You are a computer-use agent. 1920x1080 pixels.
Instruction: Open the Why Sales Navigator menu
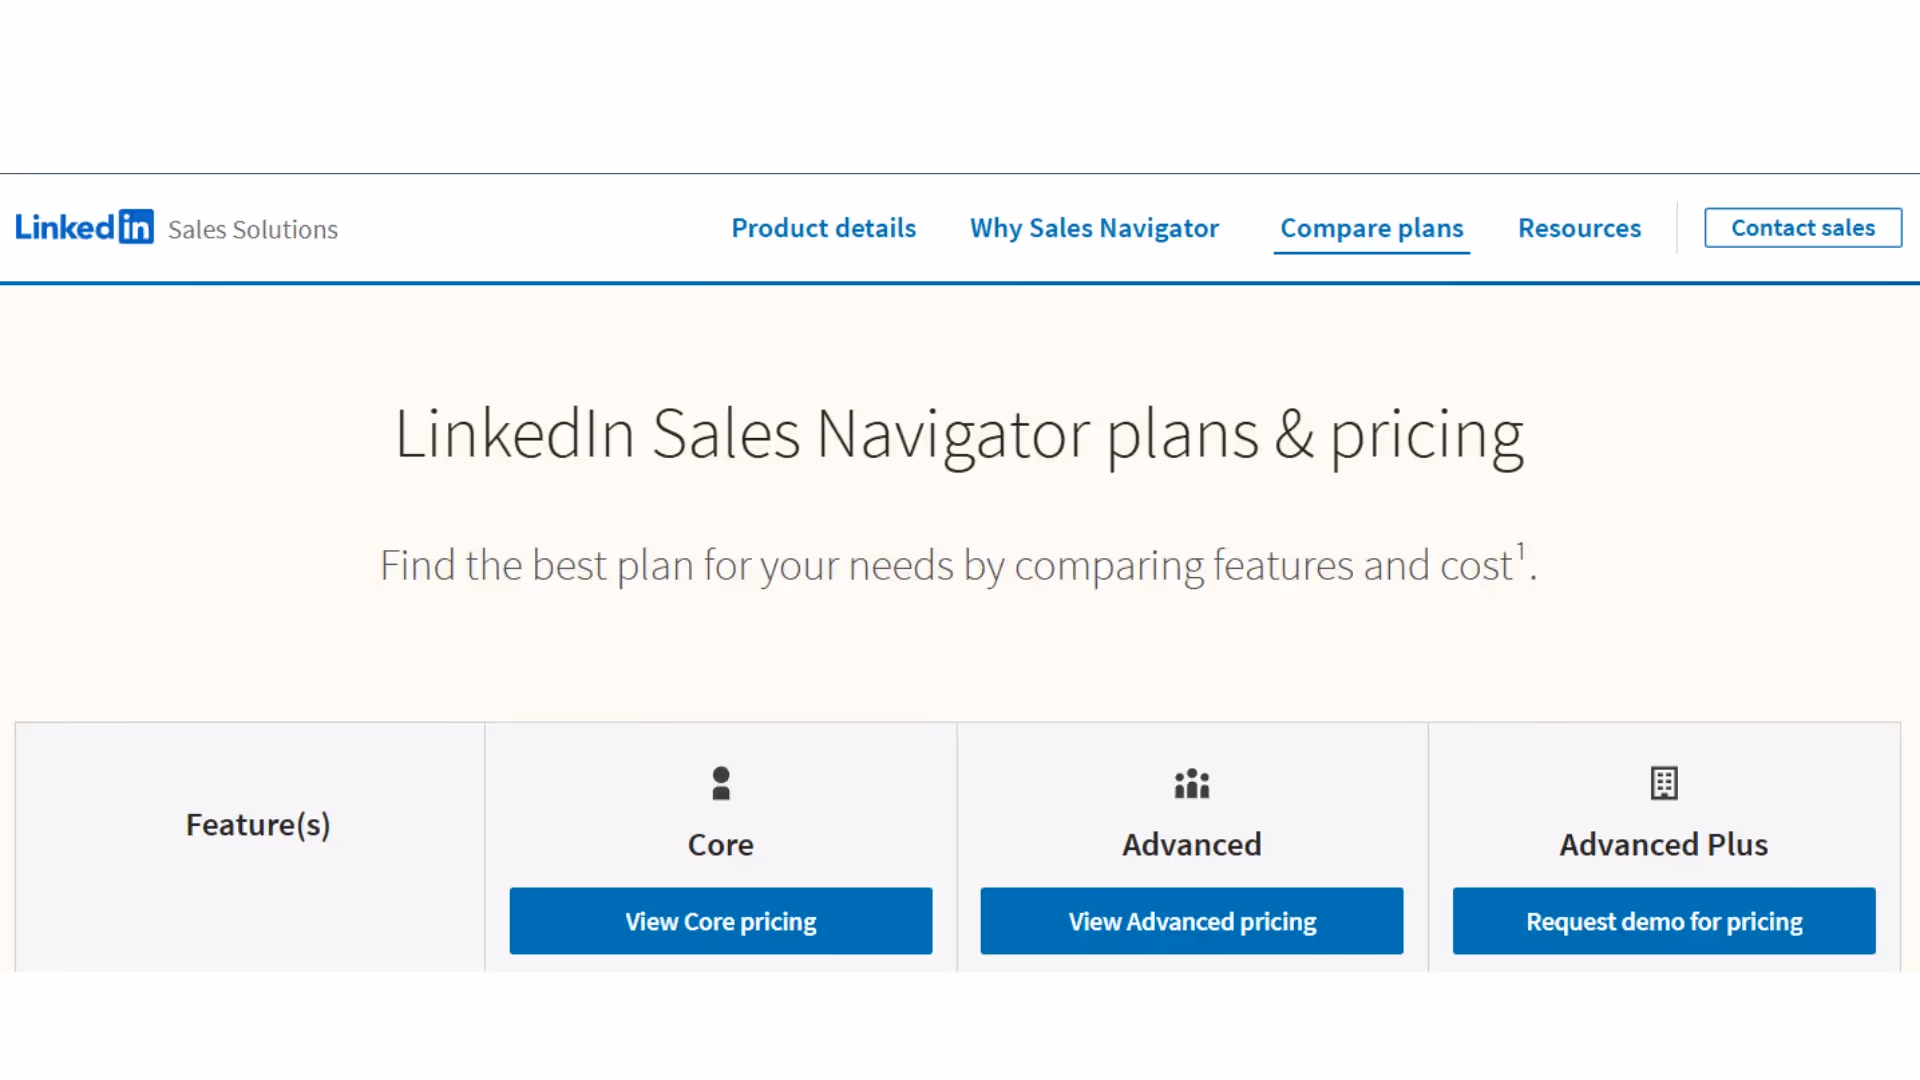click(1095, 228)
